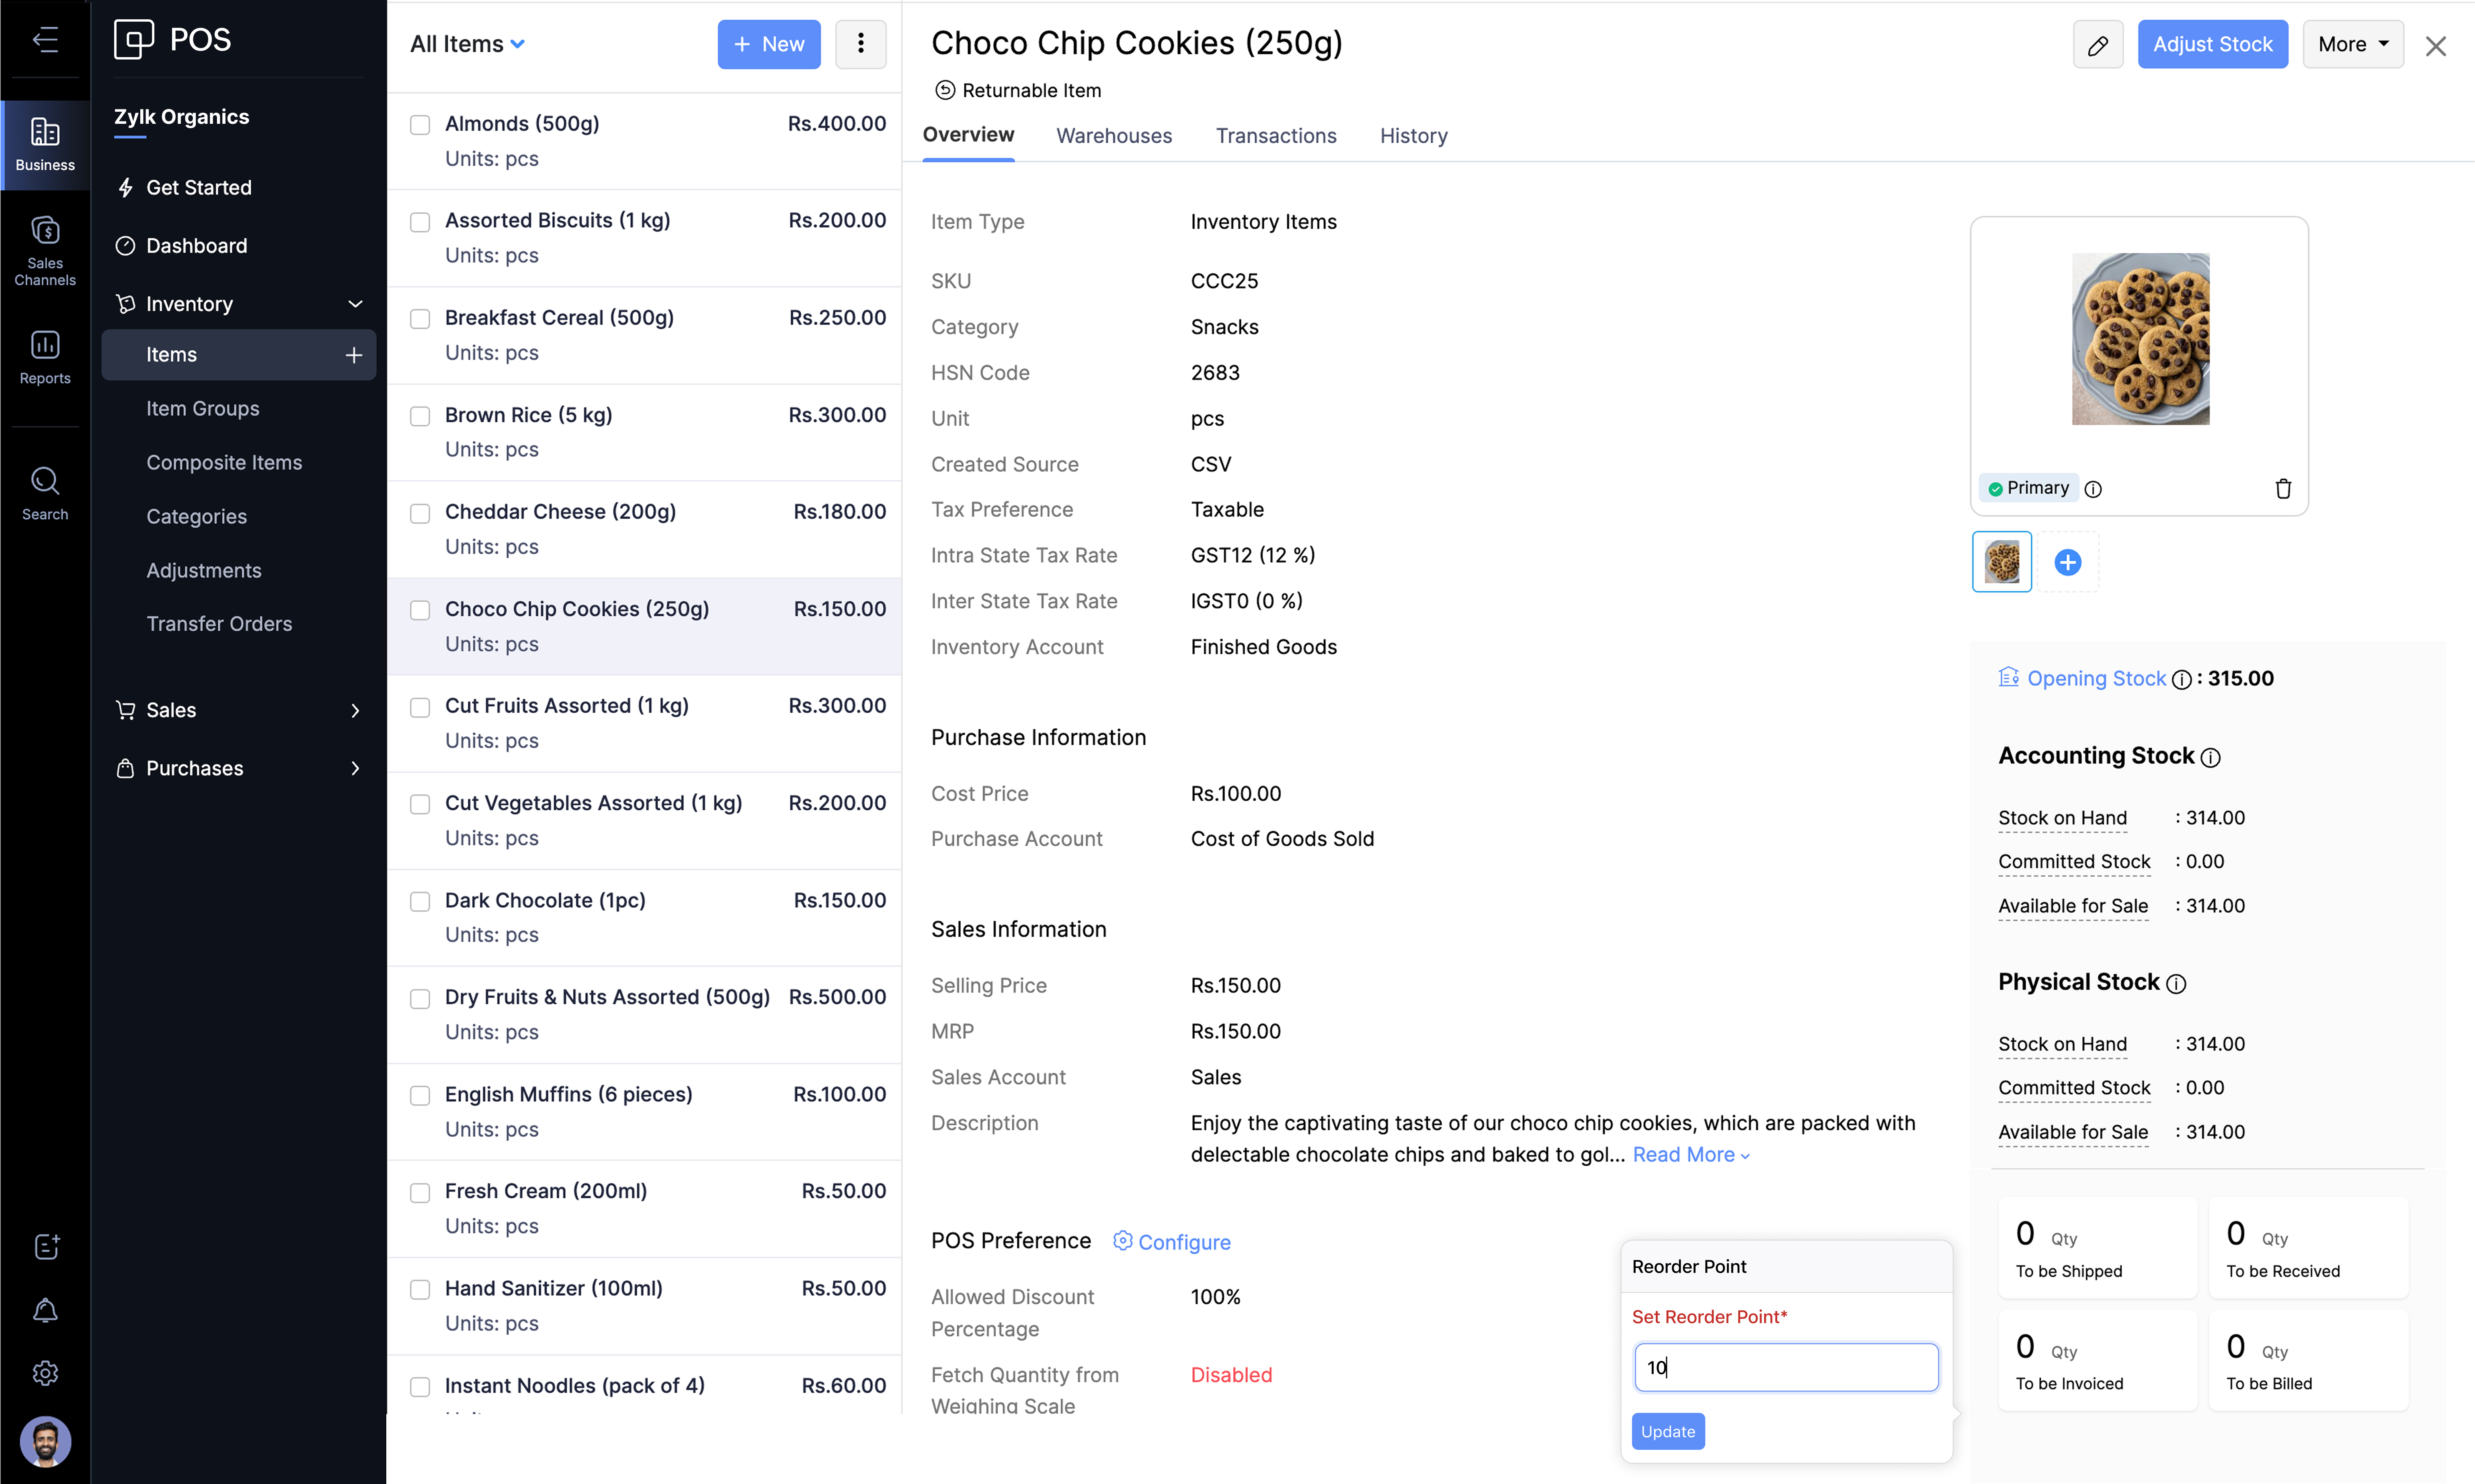Collapse sidebar using top-left arrow icon
Viewport: 2475px width, 1484px height.
pyautogui.click(x=45, y=39)
